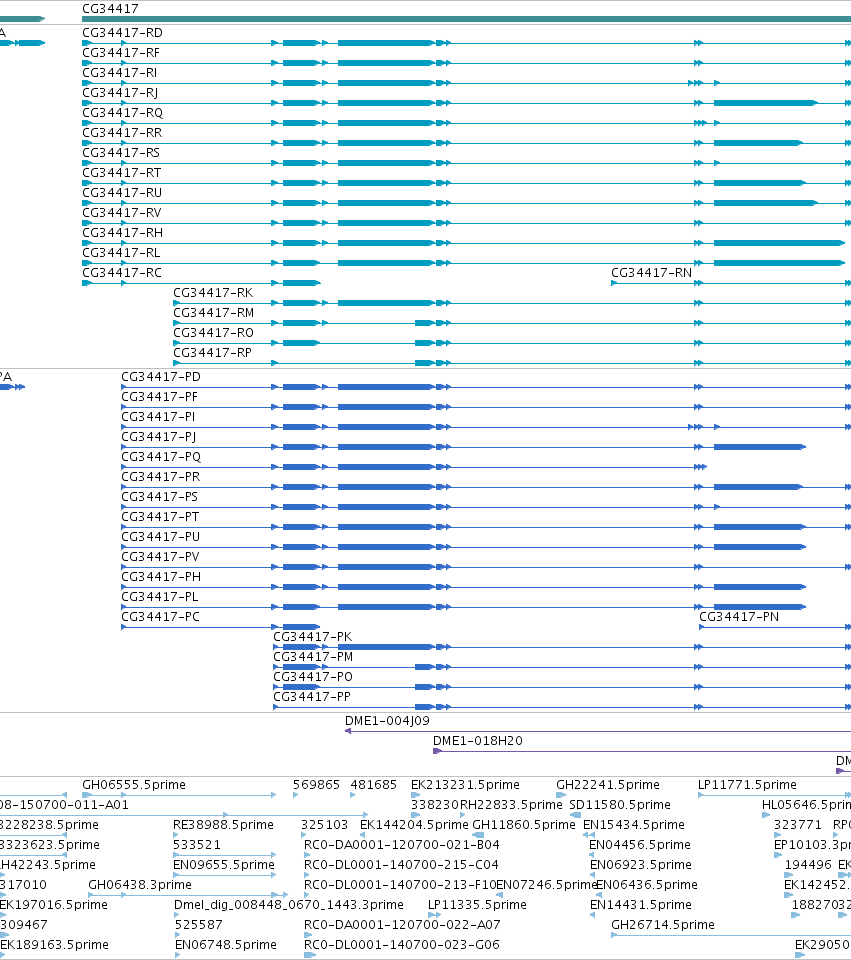Click protein label CG34417-PJ
851x960 pixels.
(x=159, y=437)
